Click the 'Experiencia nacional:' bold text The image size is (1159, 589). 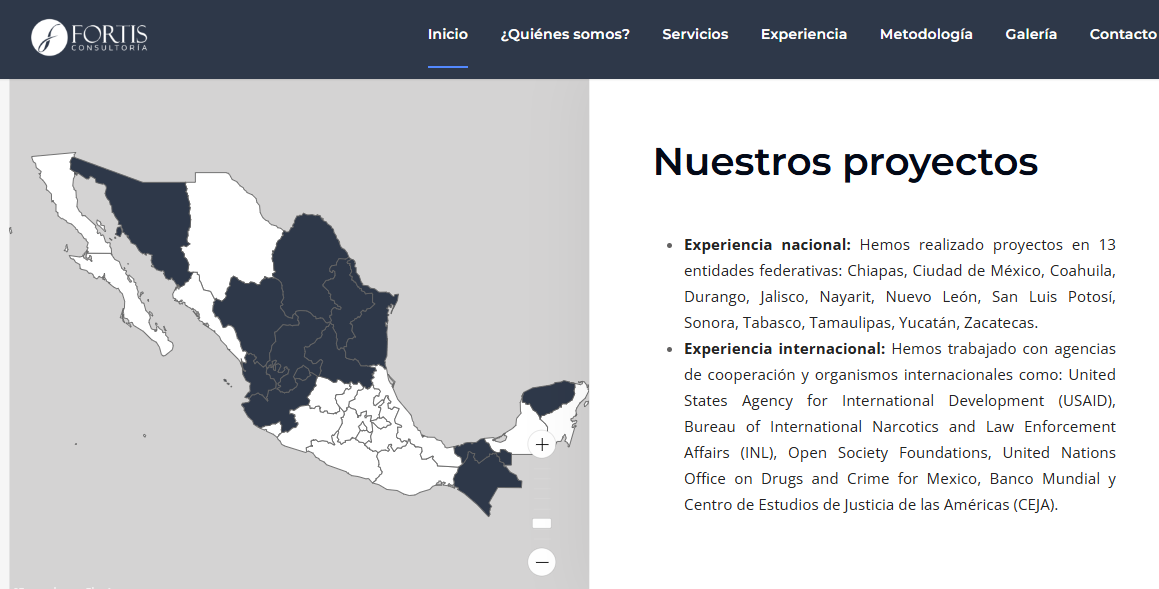pos(767,245)
